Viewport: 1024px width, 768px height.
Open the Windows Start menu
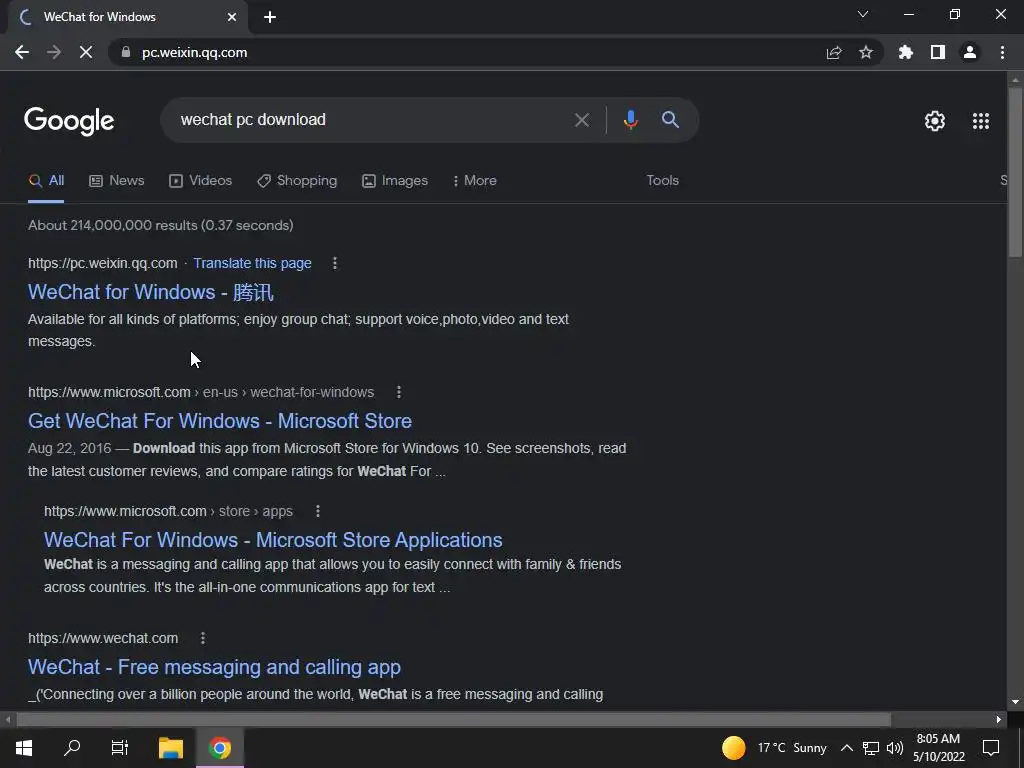(x=24, y=748)
